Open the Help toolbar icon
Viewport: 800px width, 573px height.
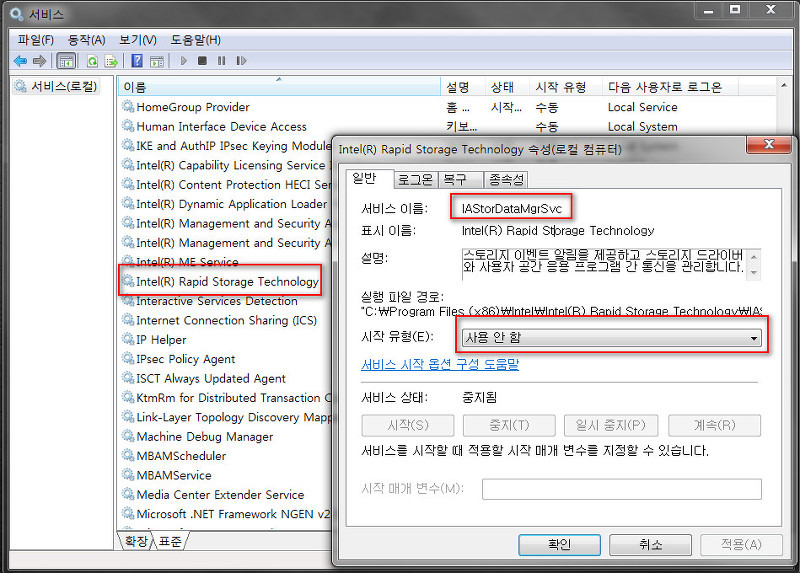coord(137,61)
